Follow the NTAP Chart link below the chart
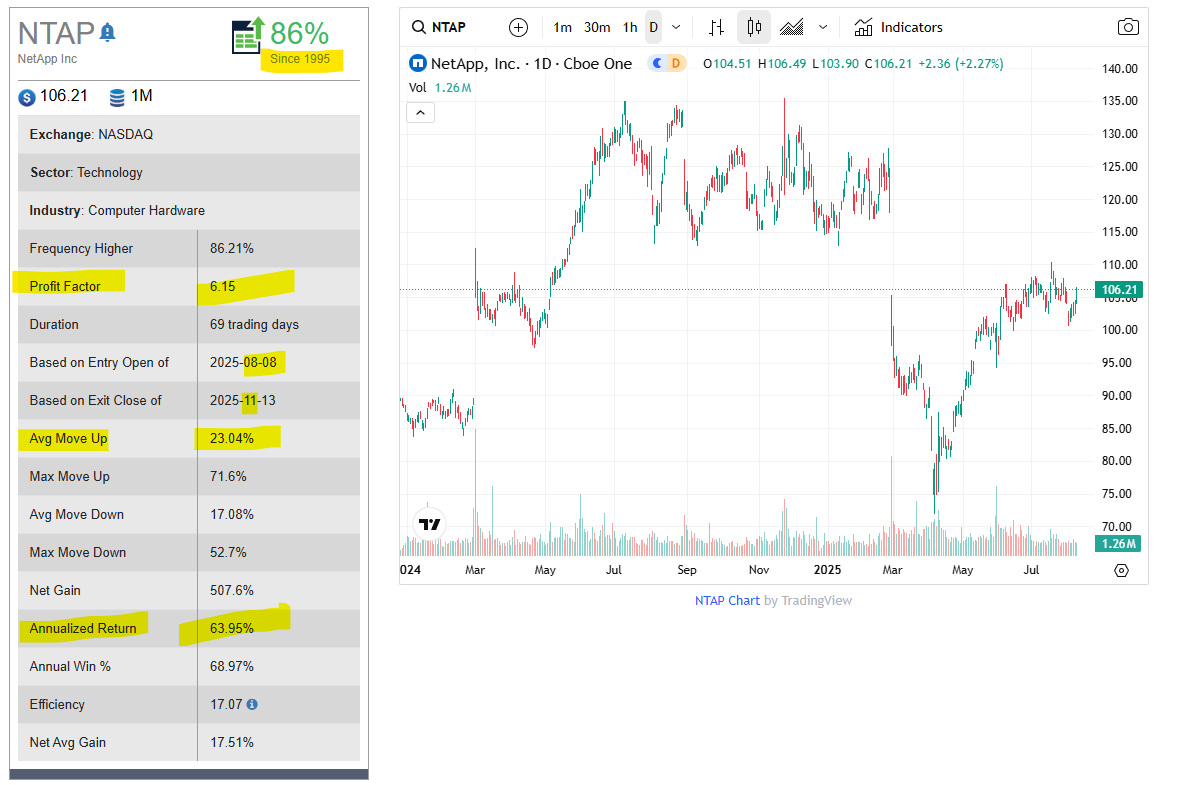This screenshot has height=785, width=1177. tap(727, 600)
